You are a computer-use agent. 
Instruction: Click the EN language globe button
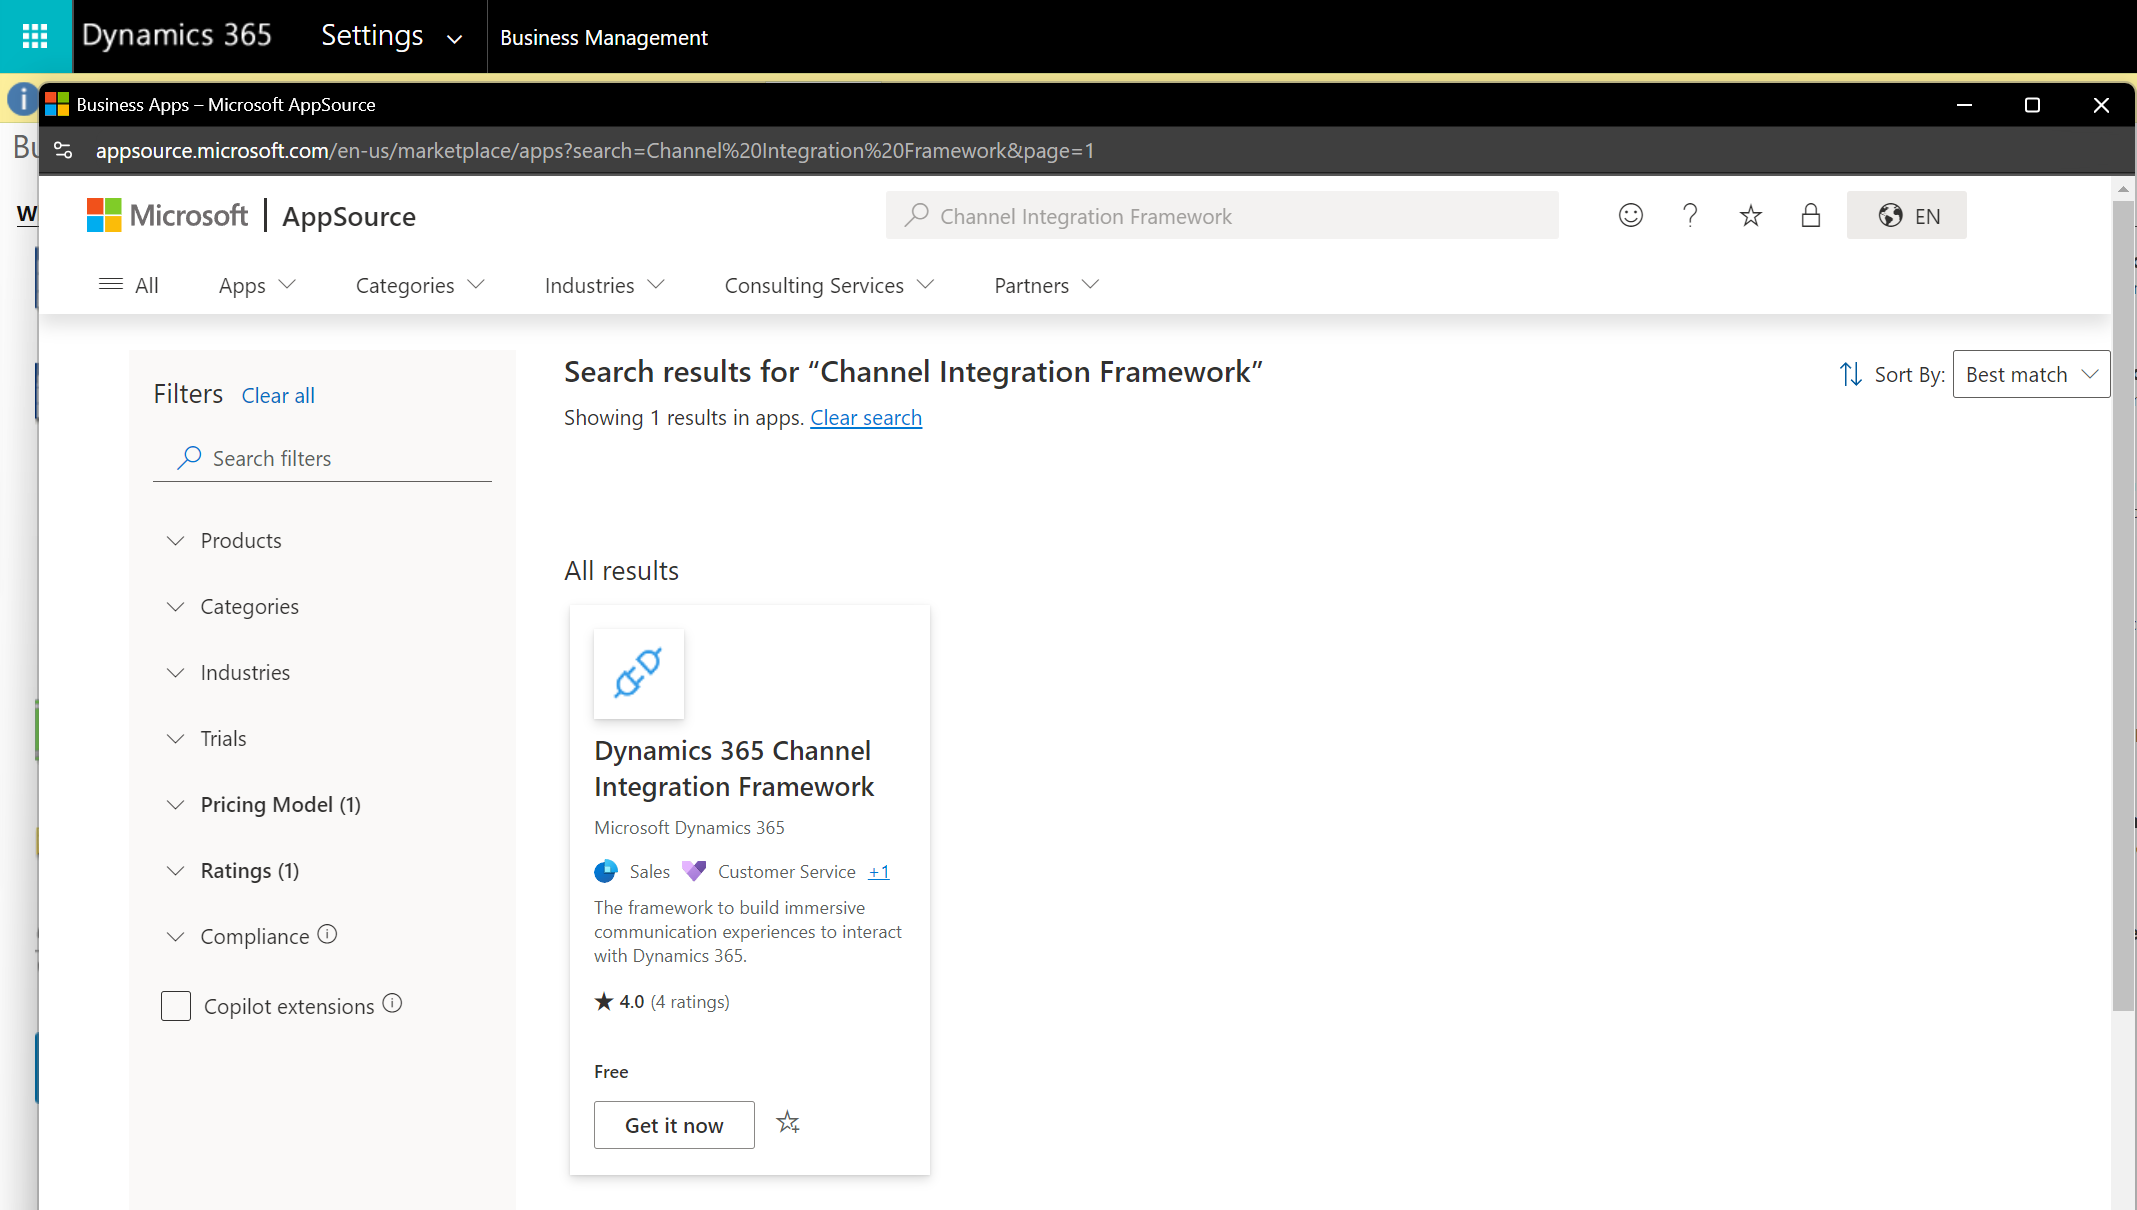pos(1906,215)
